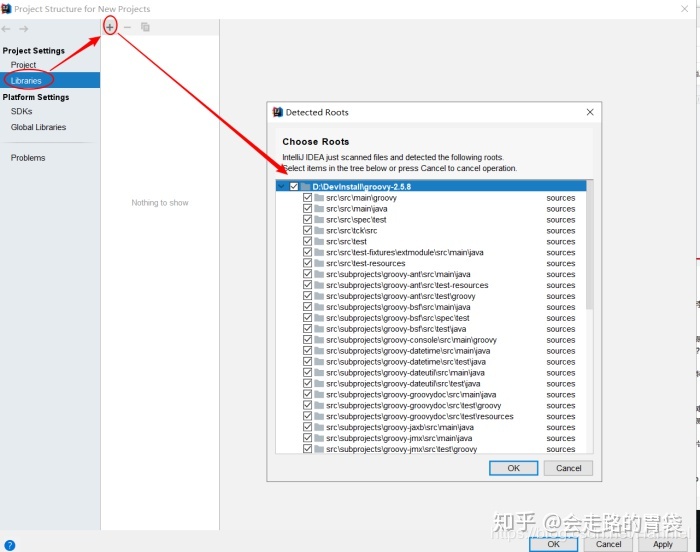The height and width of the screenshot is (552, 700).
Task: Go forward with the right arrow icon
Action: 24,29
